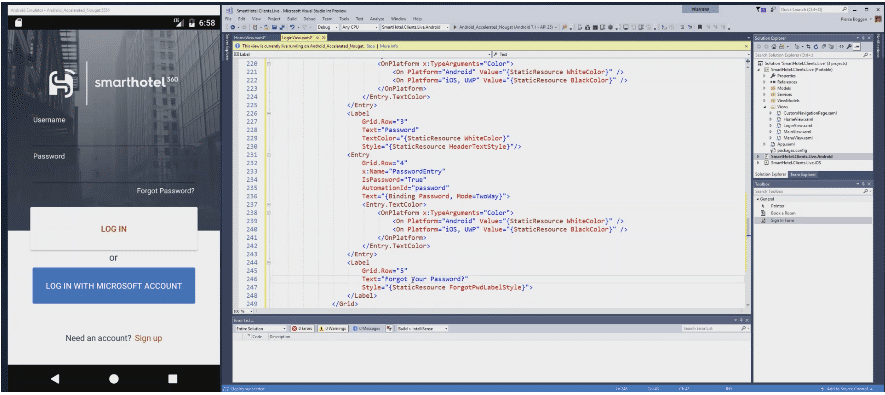Click Solution Explorer Show All Files icon

(831, 47)
